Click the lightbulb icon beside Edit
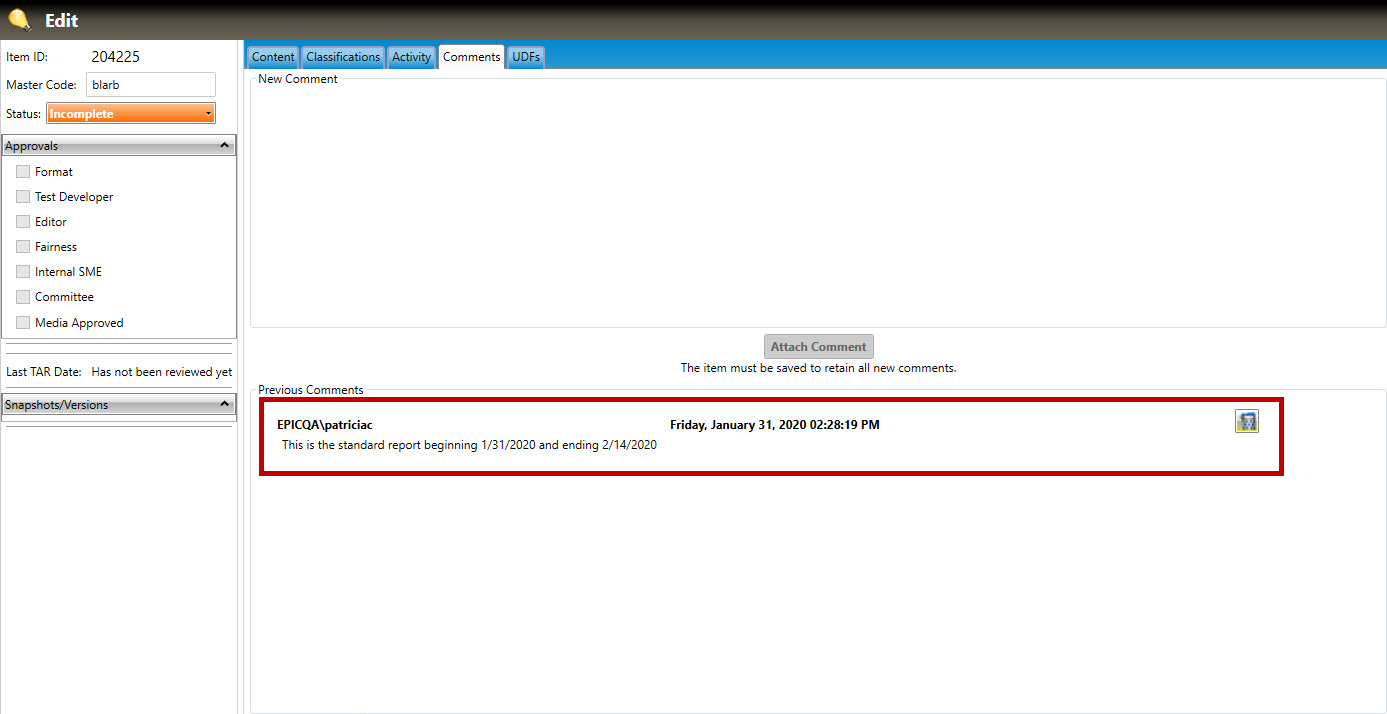Image resolution: width=1387 pixels, height=714 pixels. 19,19
